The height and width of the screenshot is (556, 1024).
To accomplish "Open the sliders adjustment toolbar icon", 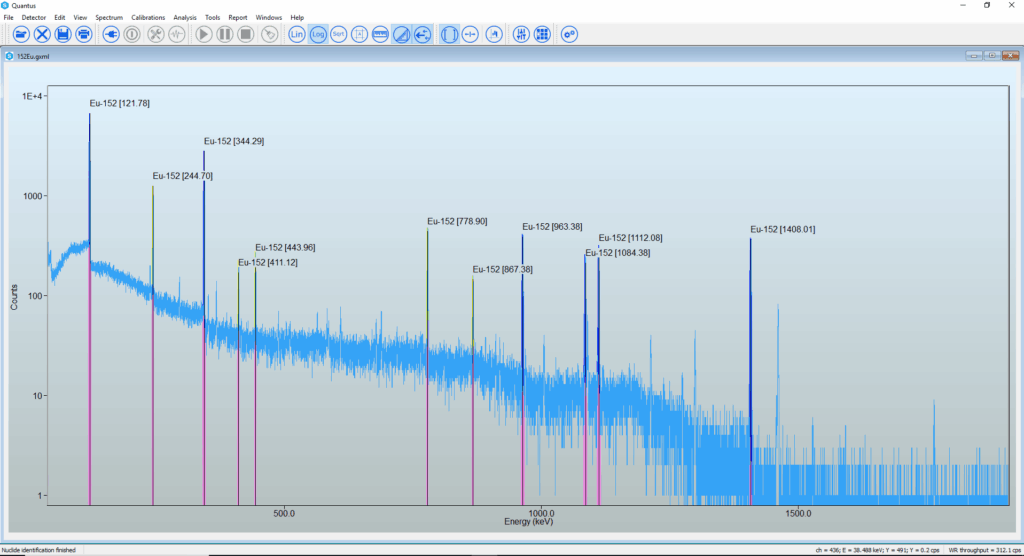I will (x=521, y=35).
